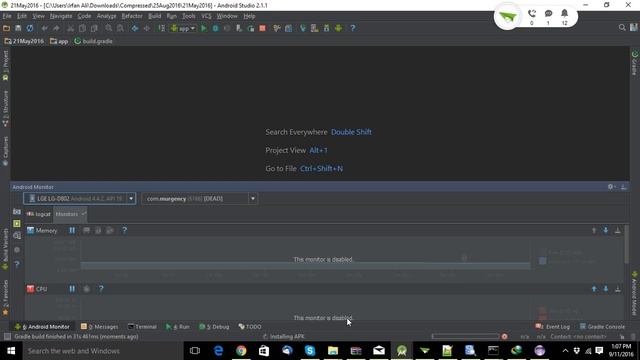The height and width of the screenshot is (360, 640).
Task: Cancel the Installing APK background task
Action: coord(504,337)
